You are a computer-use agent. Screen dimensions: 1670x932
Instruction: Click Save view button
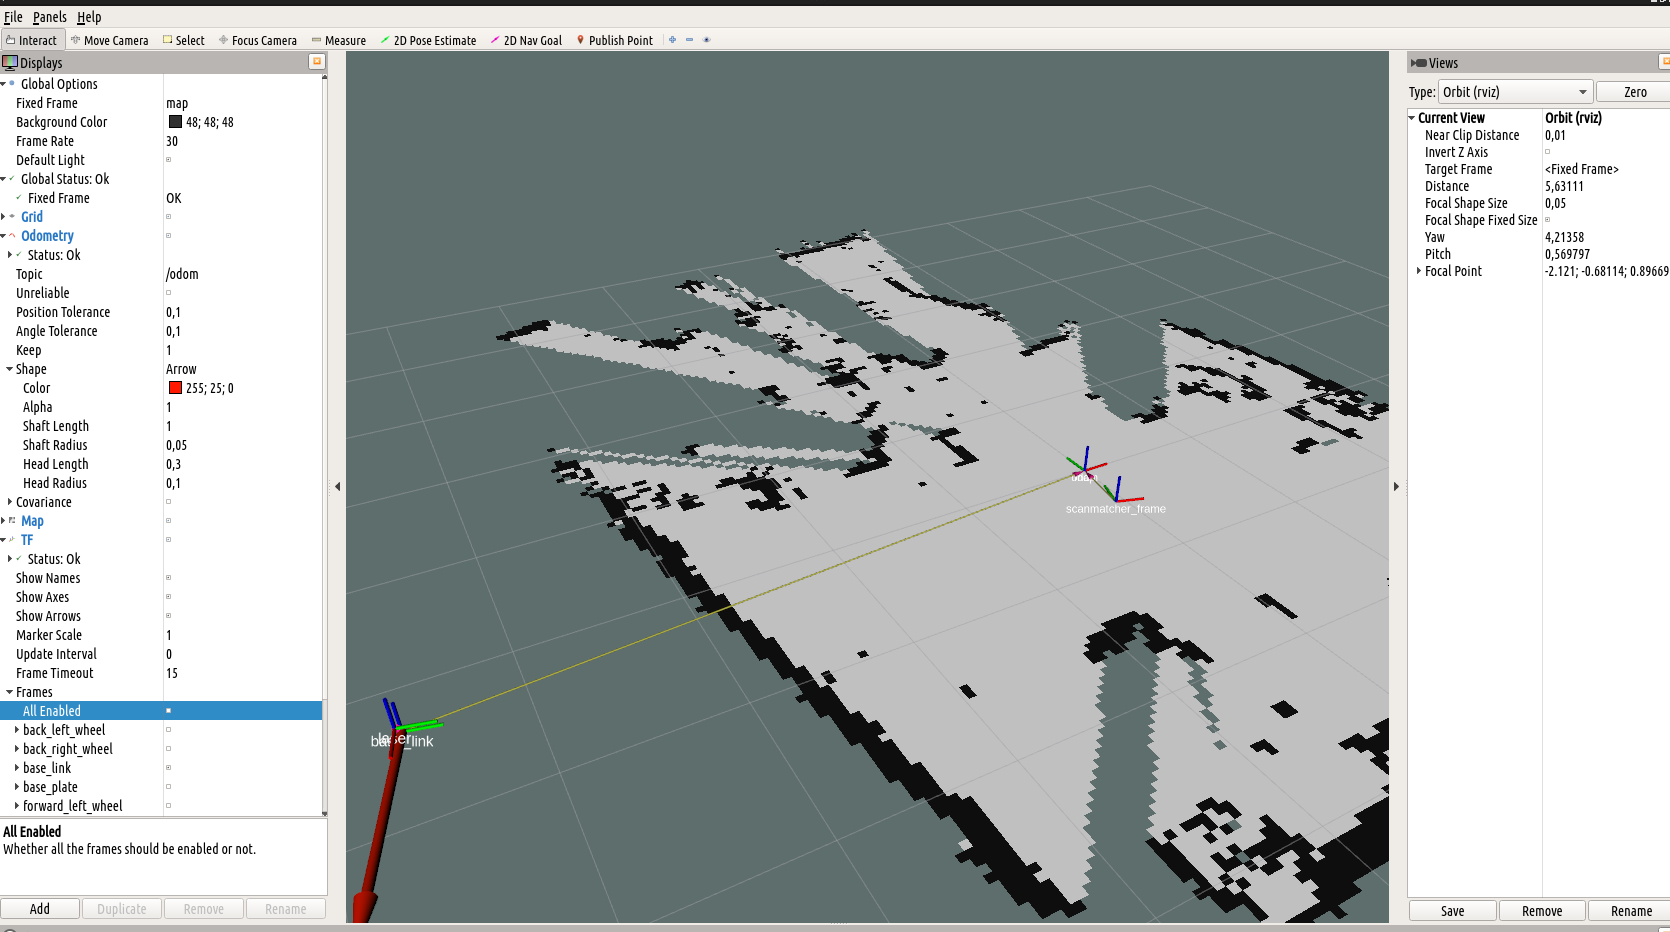point(1453,911)
